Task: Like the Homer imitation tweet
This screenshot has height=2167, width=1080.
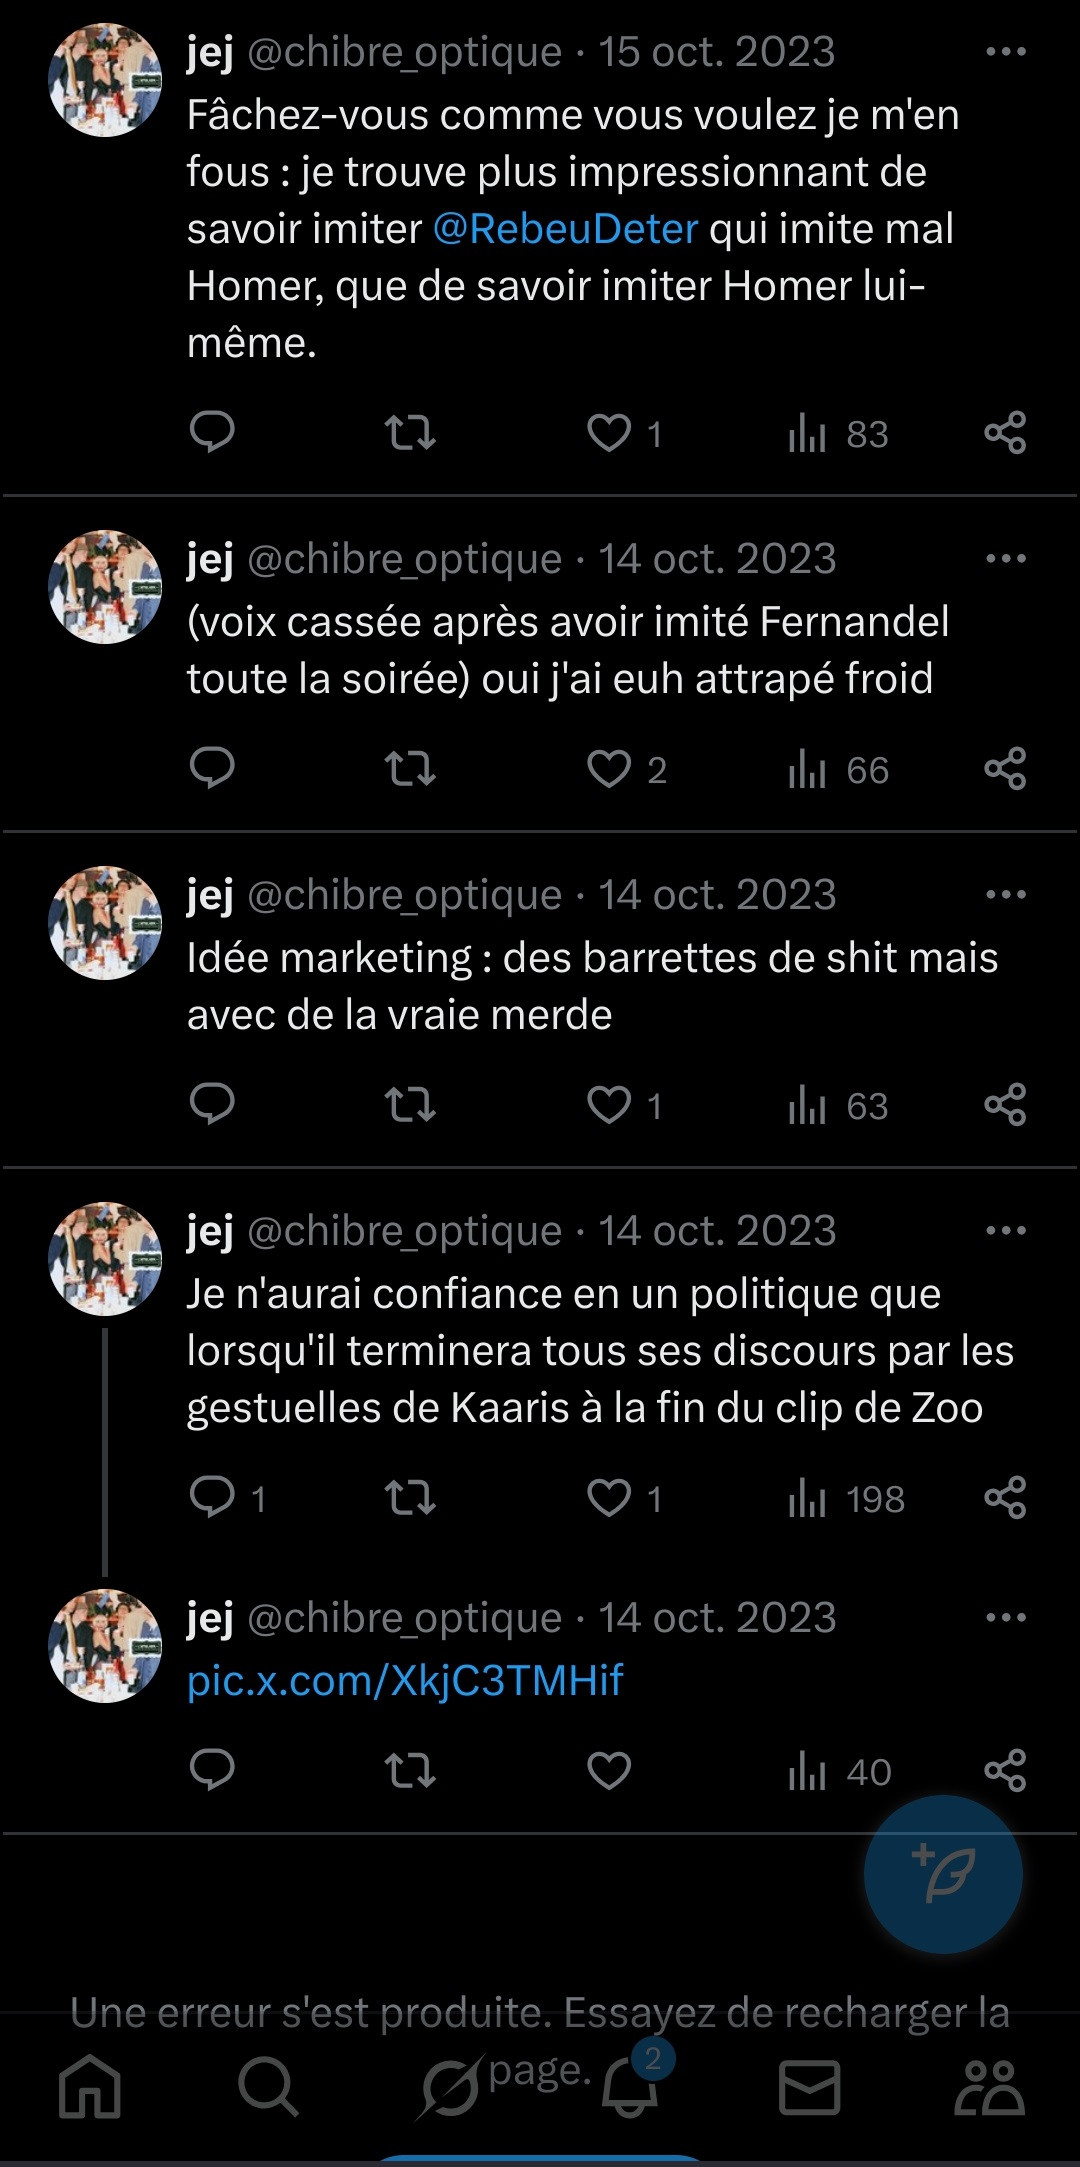Action: coord(609,433)
